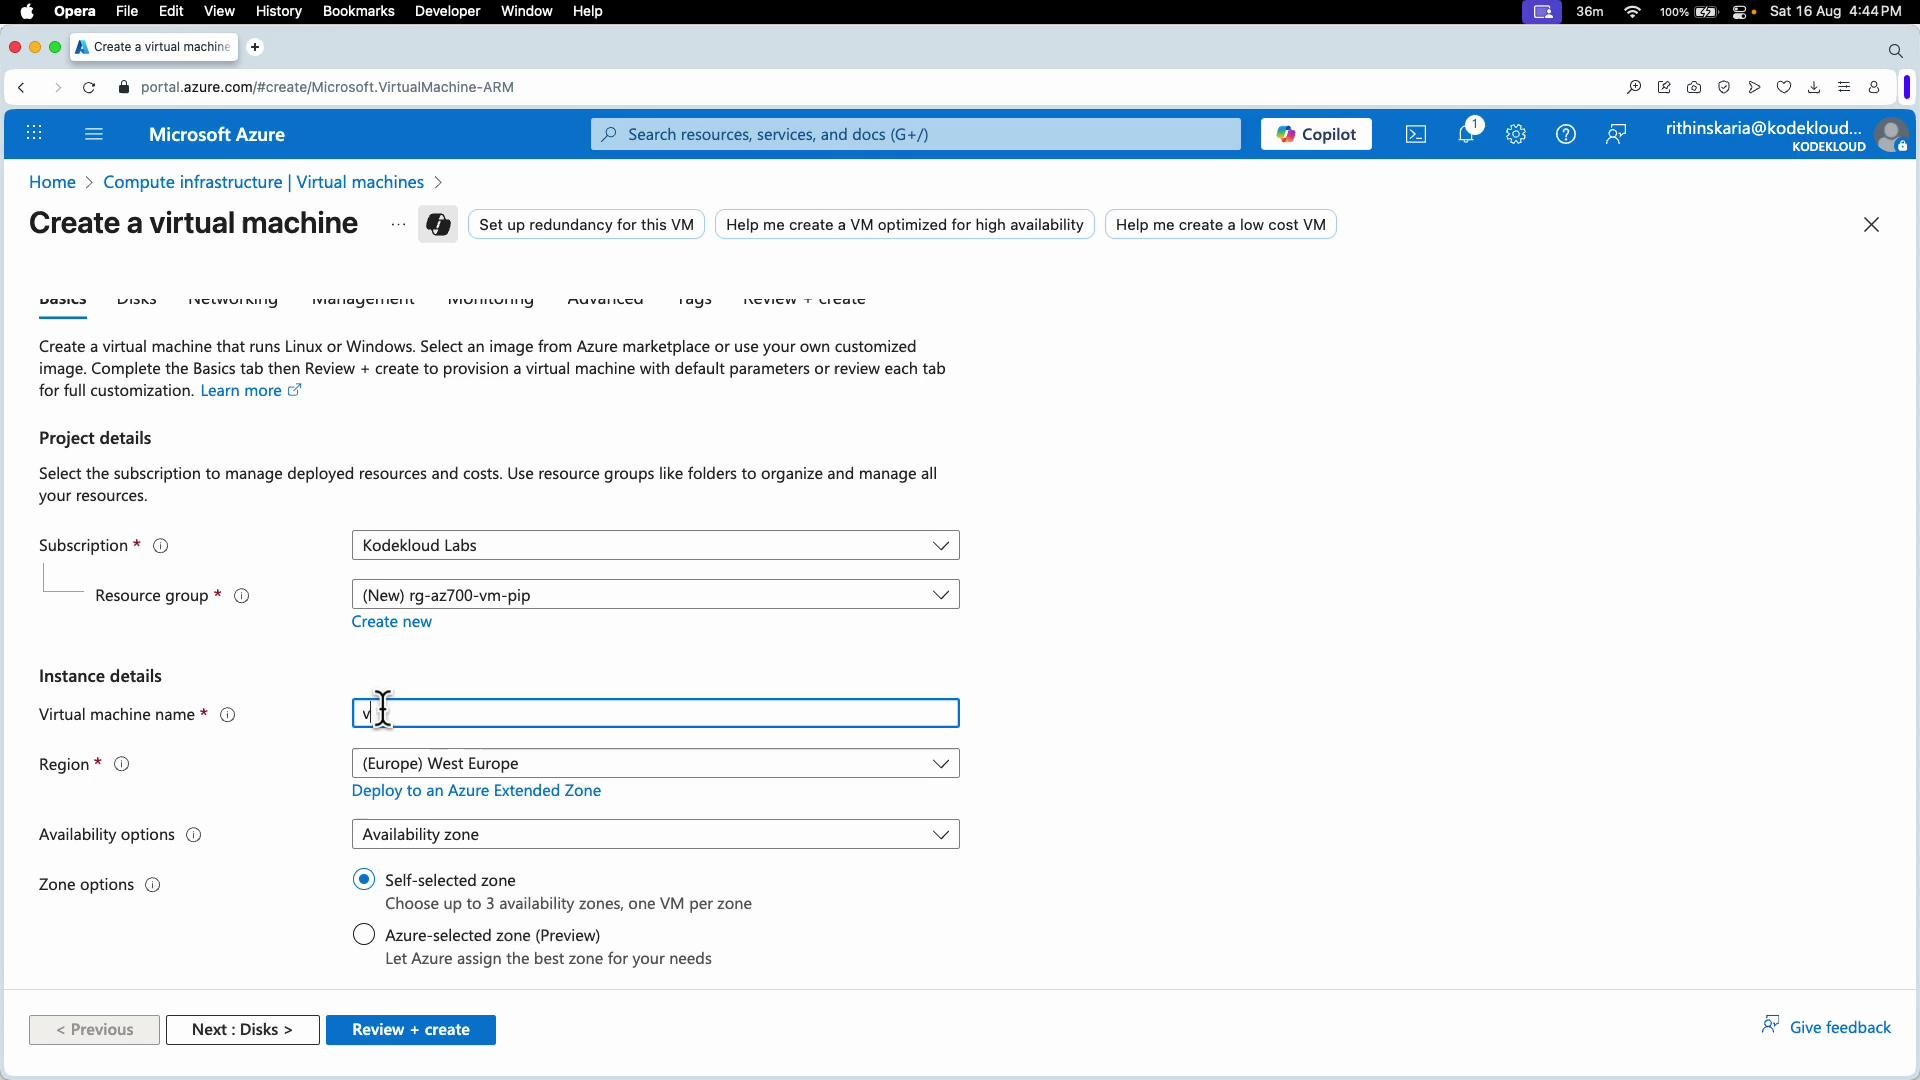Click Set up redundancy for this VM
1920x1080 pixels.
pos(586,225)
